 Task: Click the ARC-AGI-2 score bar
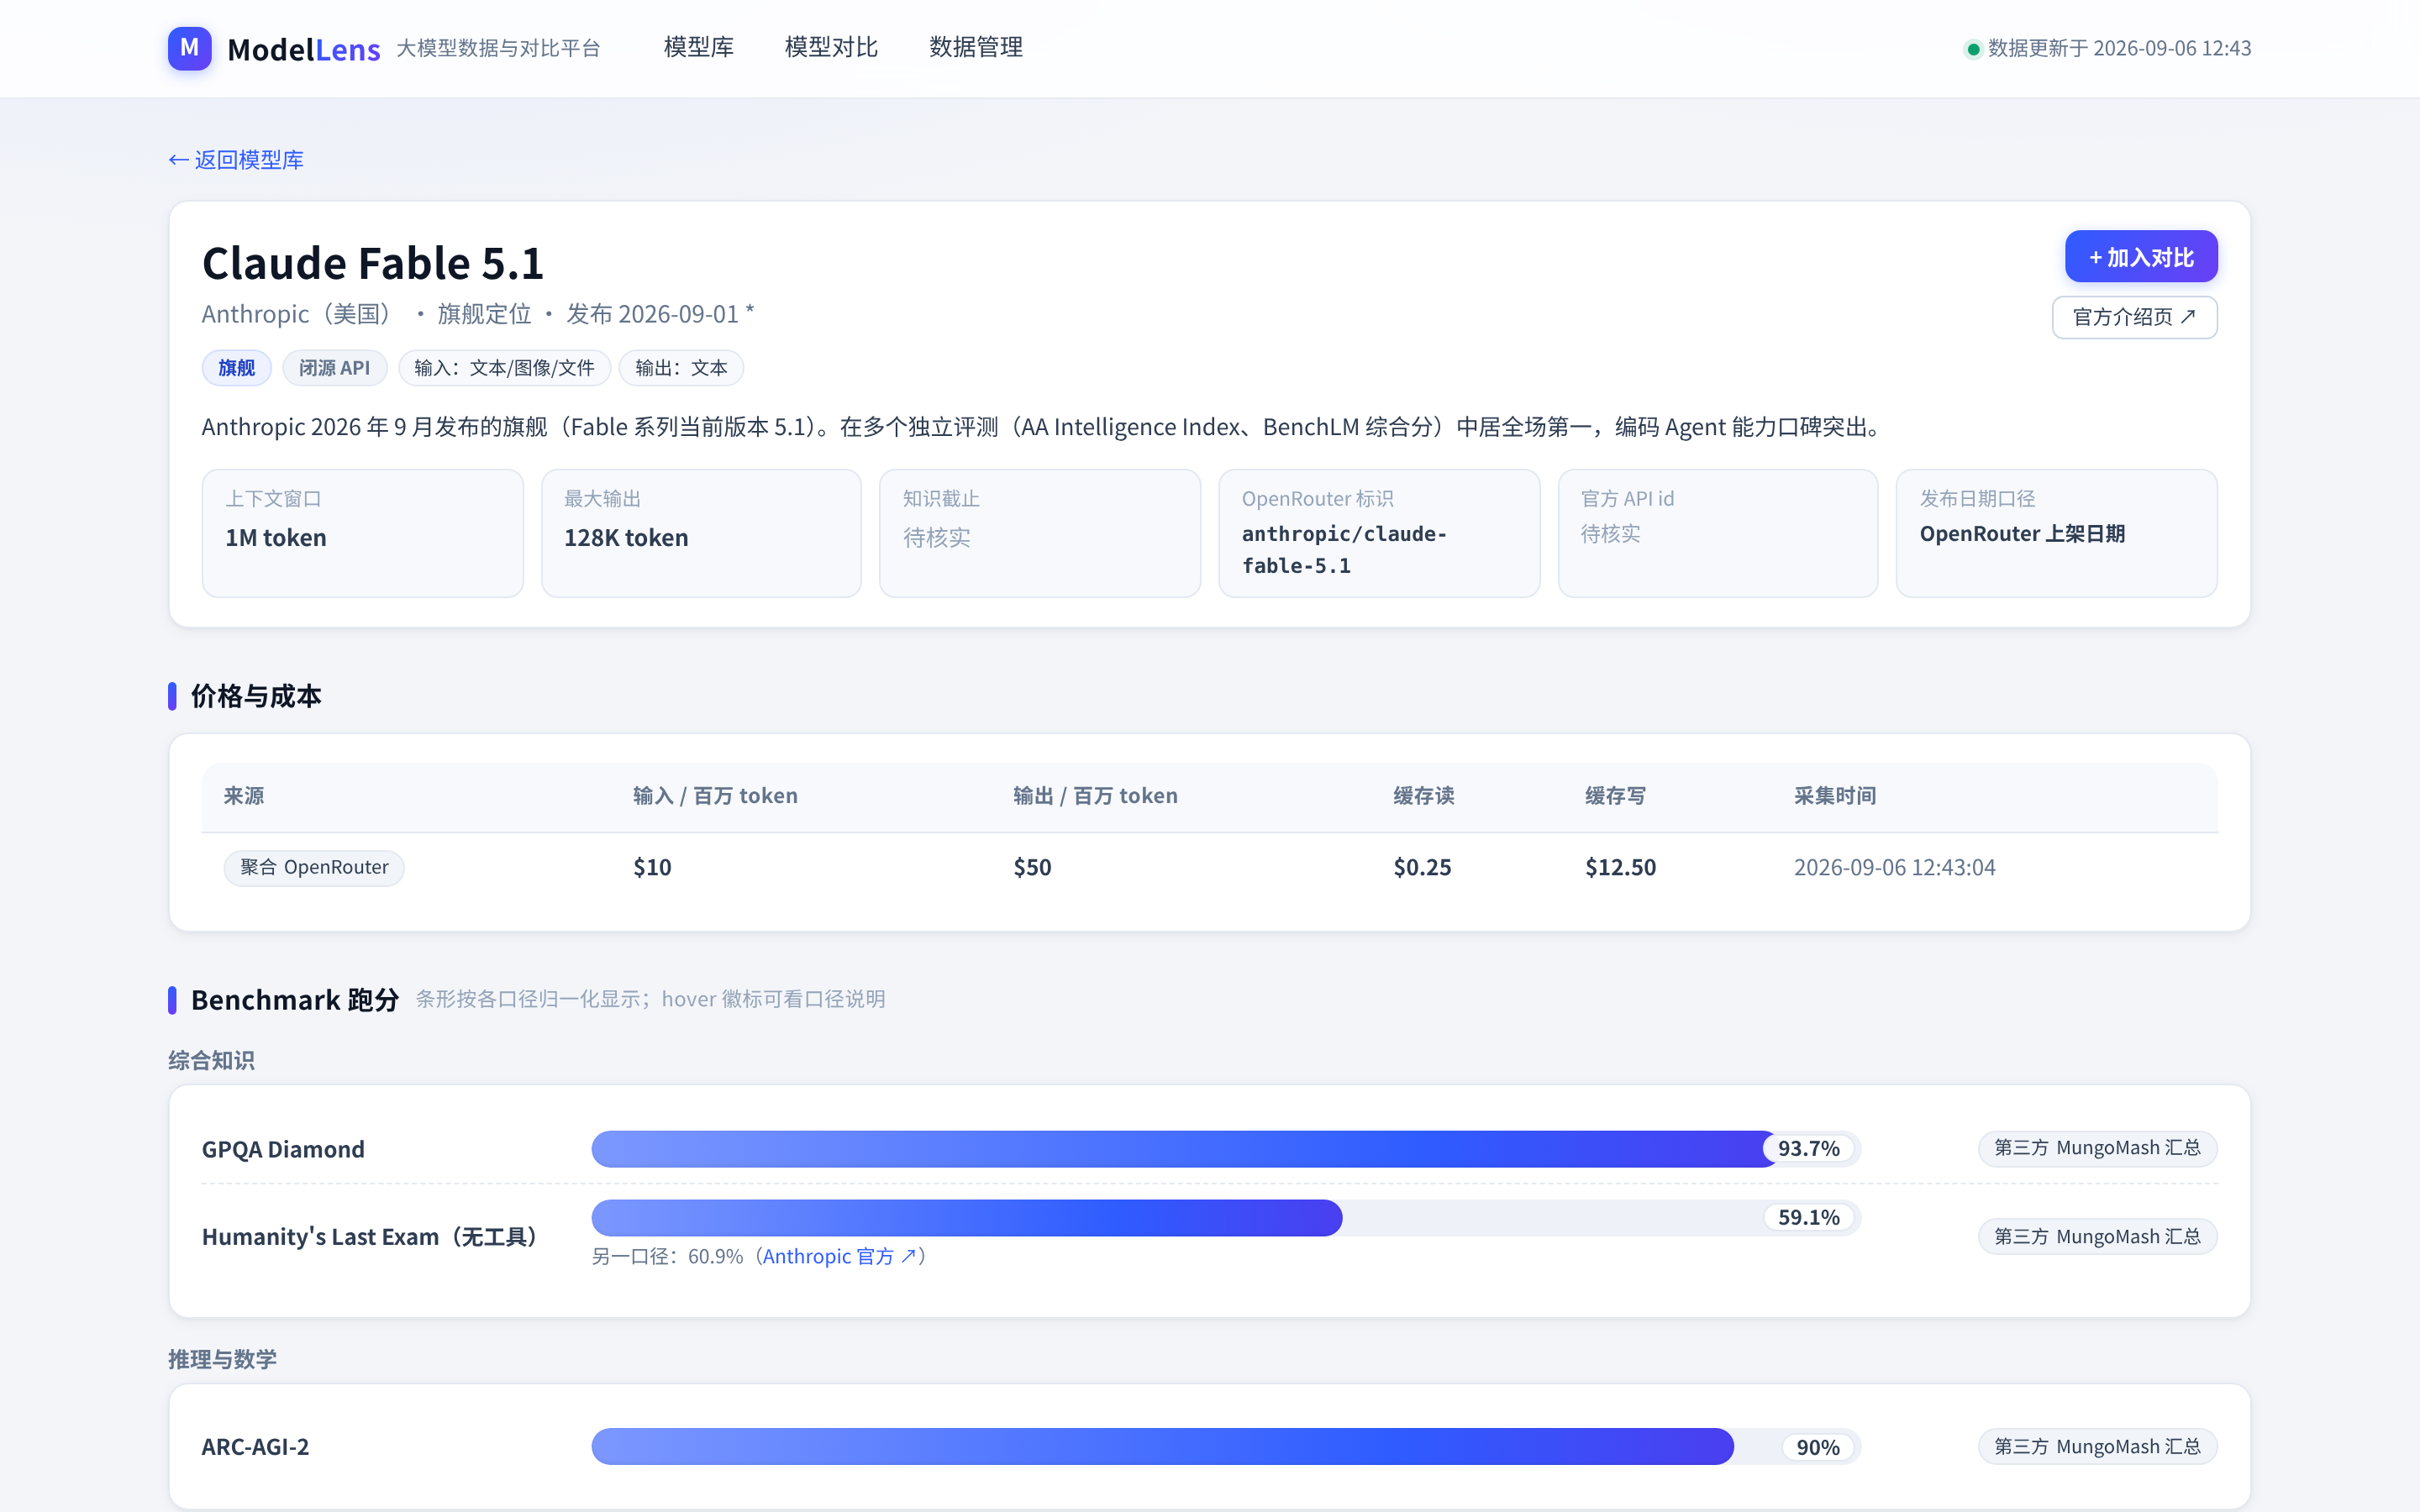(1225, 1447)
